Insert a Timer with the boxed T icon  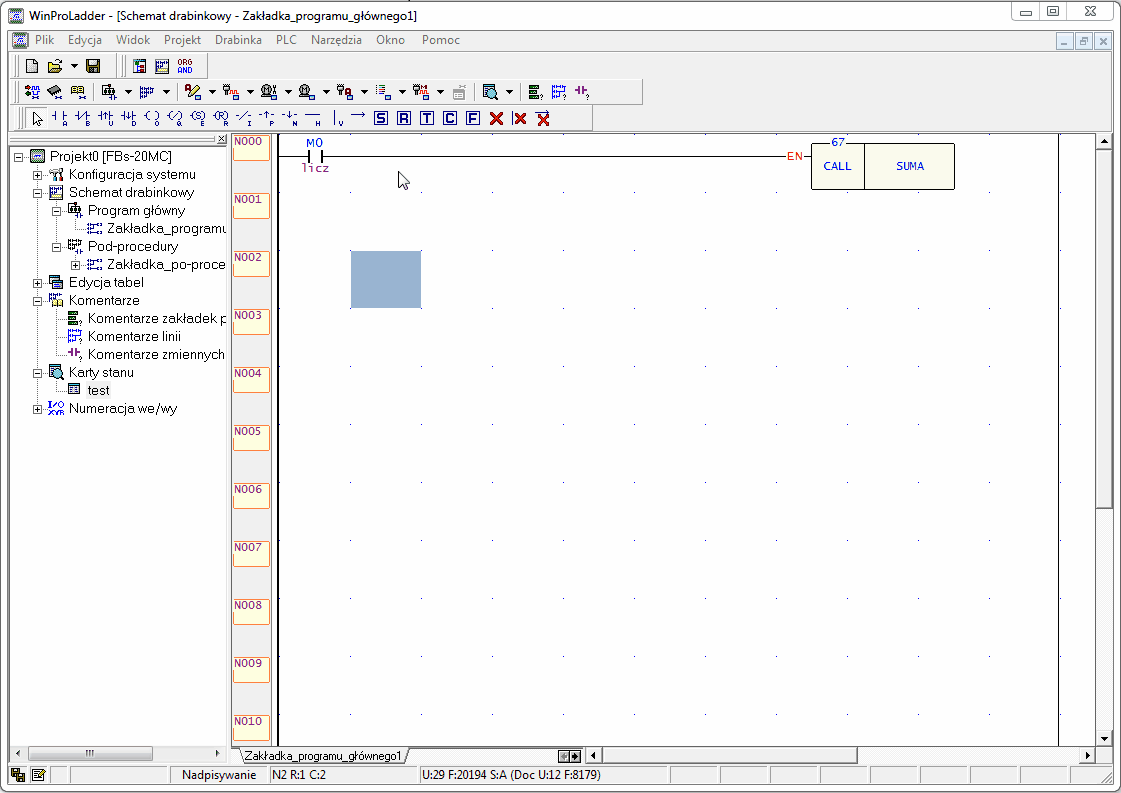(427, 119)
